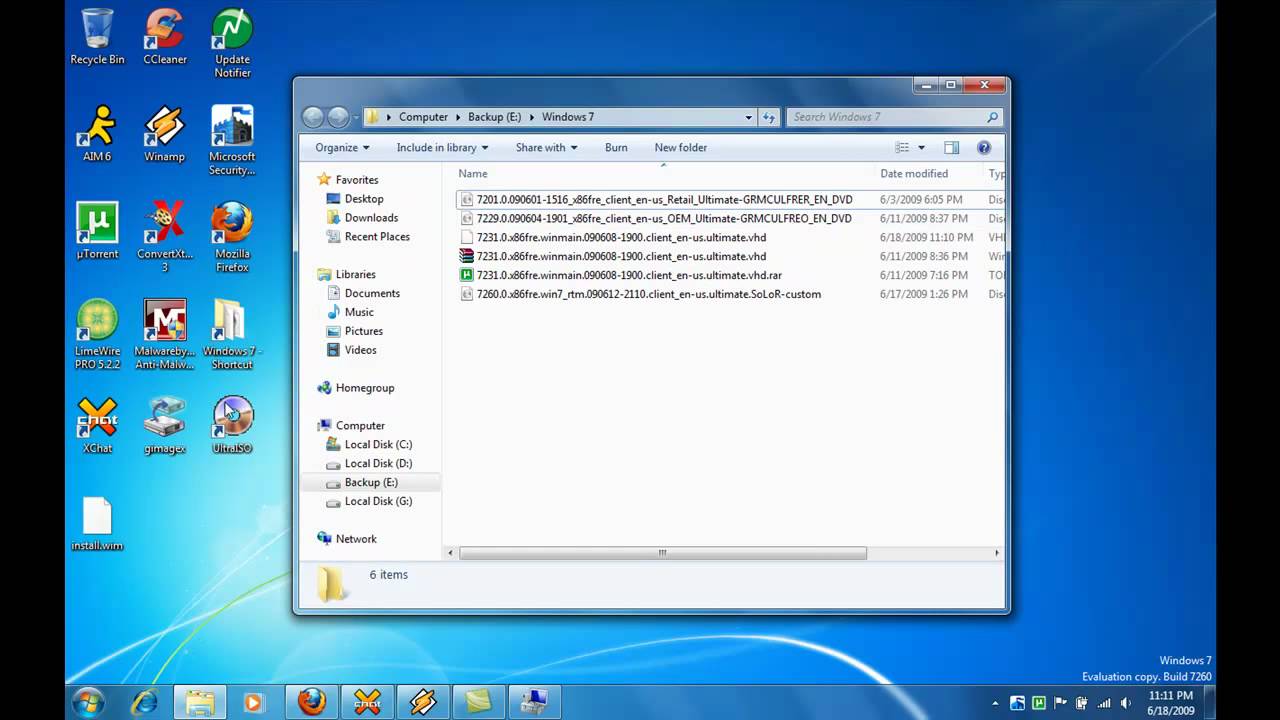
Task: Open the Organize dropdown menu
Action: pyautogui.click(x=342, y=147)
